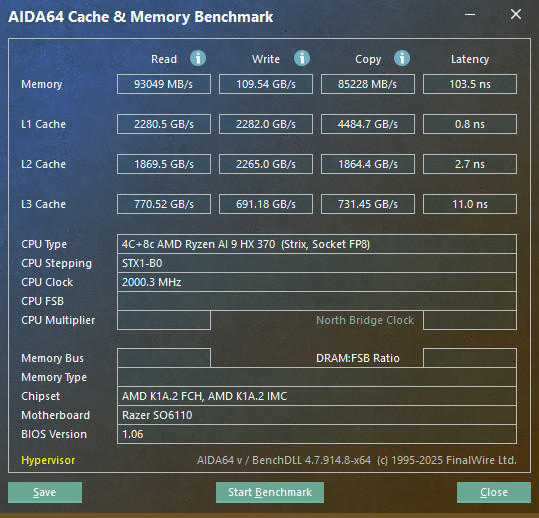Viewport: 539px width, 518px height.
Task: Click the Chipset AMD K1A.2 field
Action: (x=317, y=396)
